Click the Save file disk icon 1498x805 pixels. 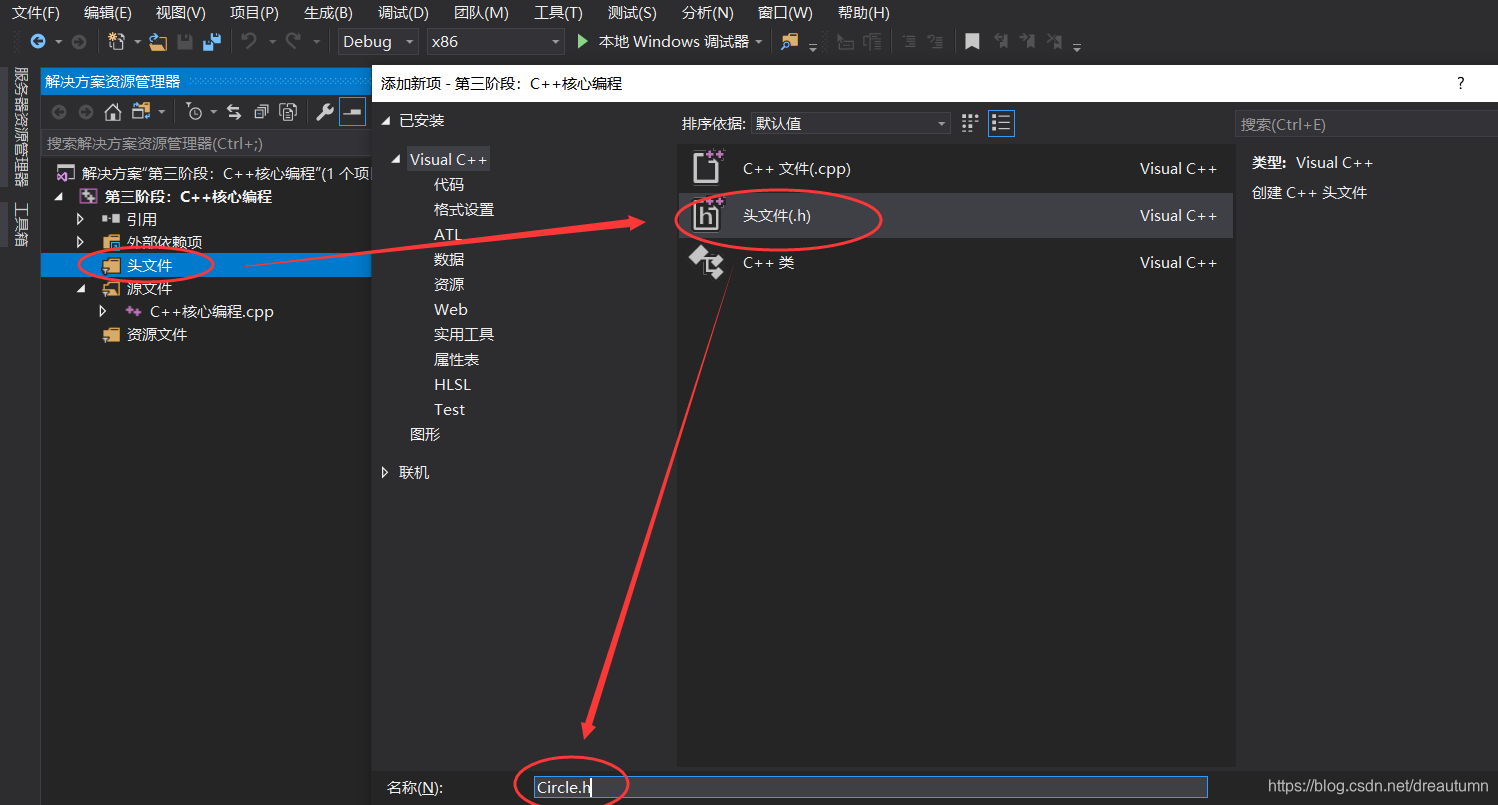click(x=185, y=41)
